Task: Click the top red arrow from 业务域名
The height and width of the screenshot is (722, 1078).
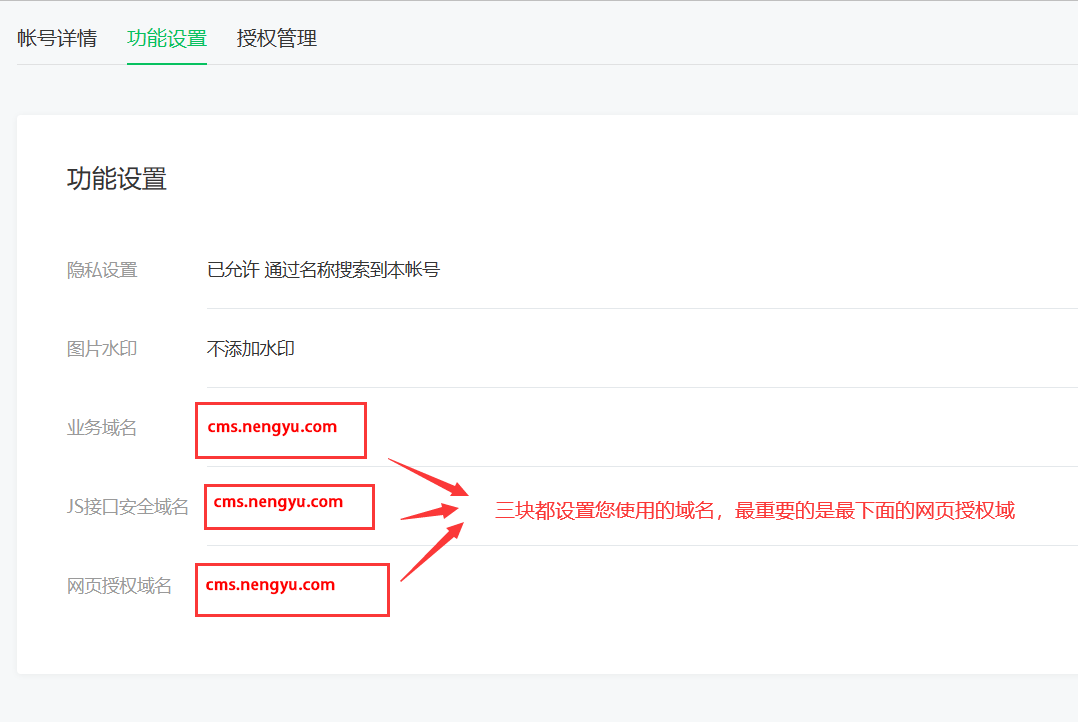Action: coord(428,477)
